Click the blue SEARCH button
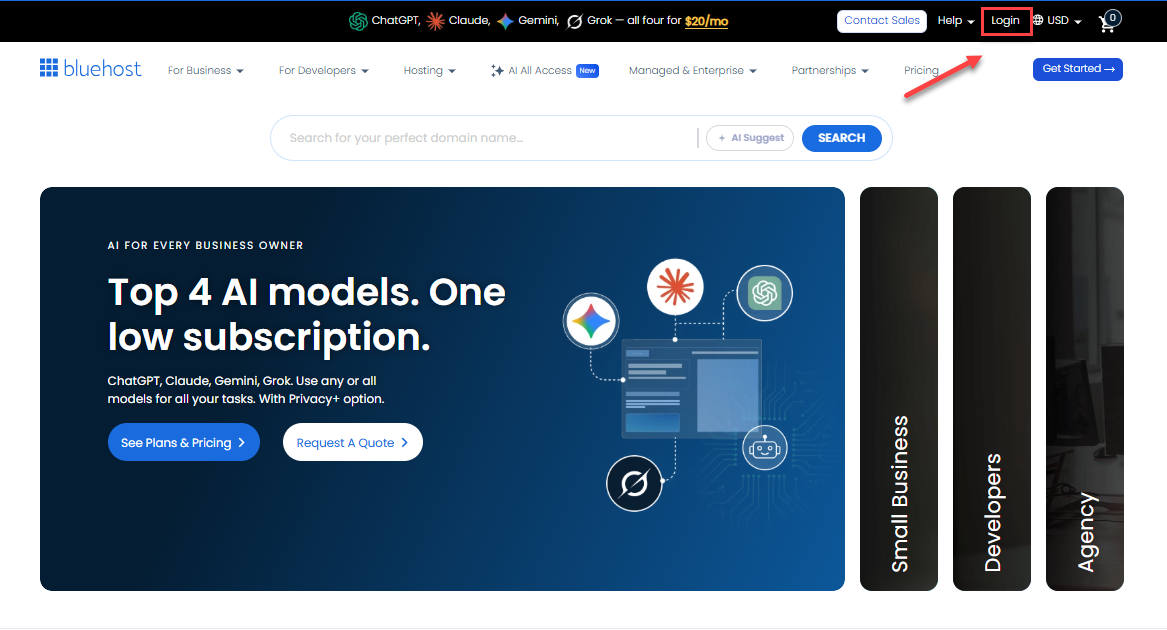This screenshot has width=1167, height=630. 842,138
